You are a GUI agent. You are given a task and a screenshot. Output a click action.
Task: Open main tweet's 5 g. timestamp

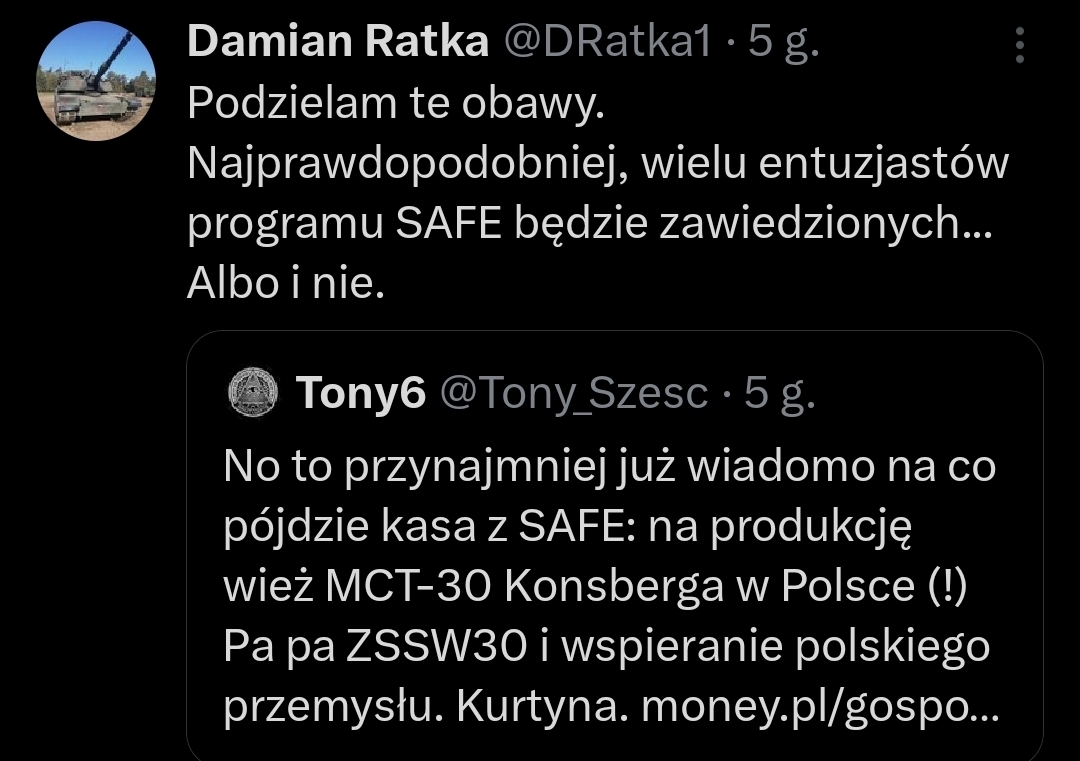pyautogui.click(x=783, y=42)
